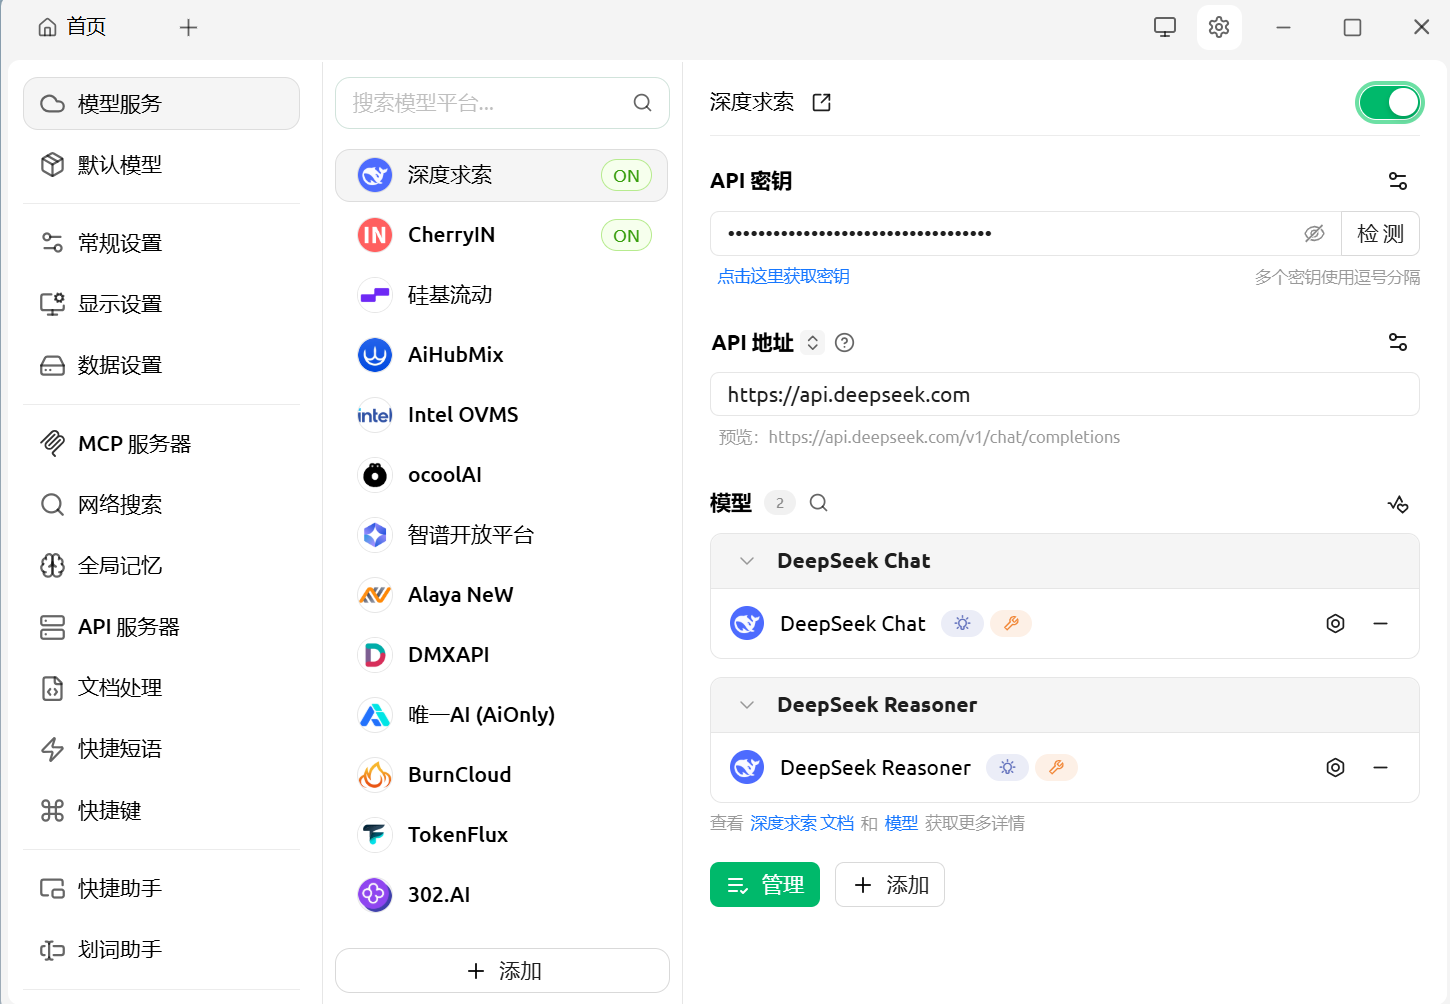Viewport: 1450px width, 1004px height.
Task: Click the reasoning tag on DeepSeek Reasoner
Action: click(1007, 768)
